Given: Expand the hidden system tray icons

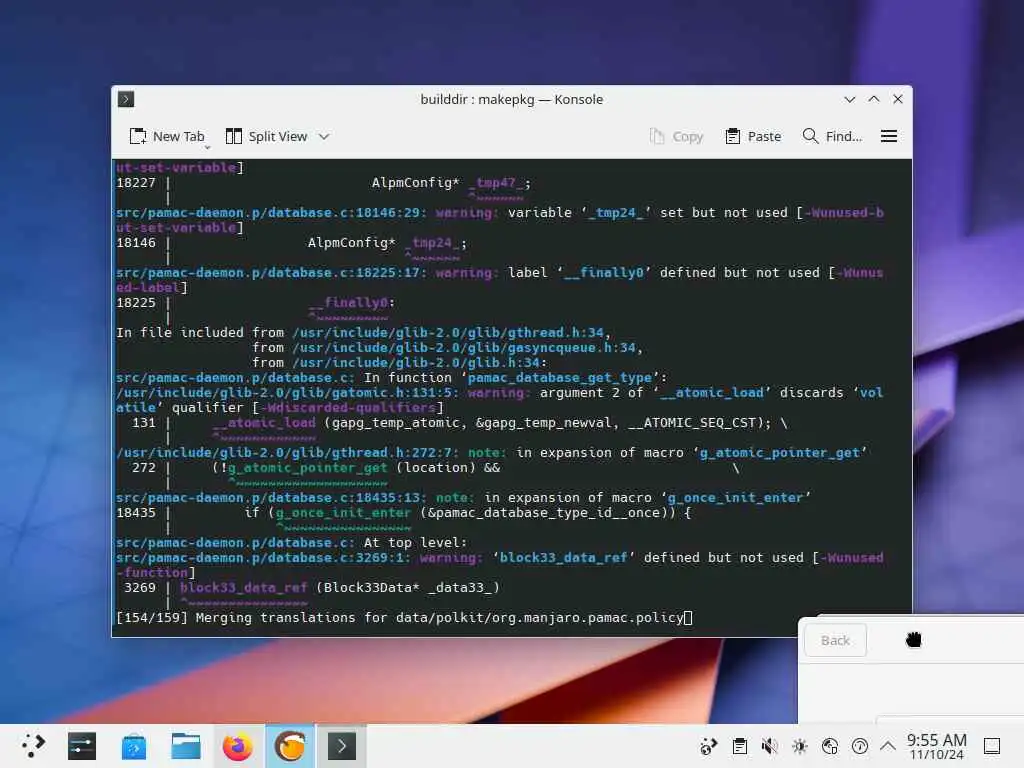Looking at the screenshot, I should click(888, 746).
